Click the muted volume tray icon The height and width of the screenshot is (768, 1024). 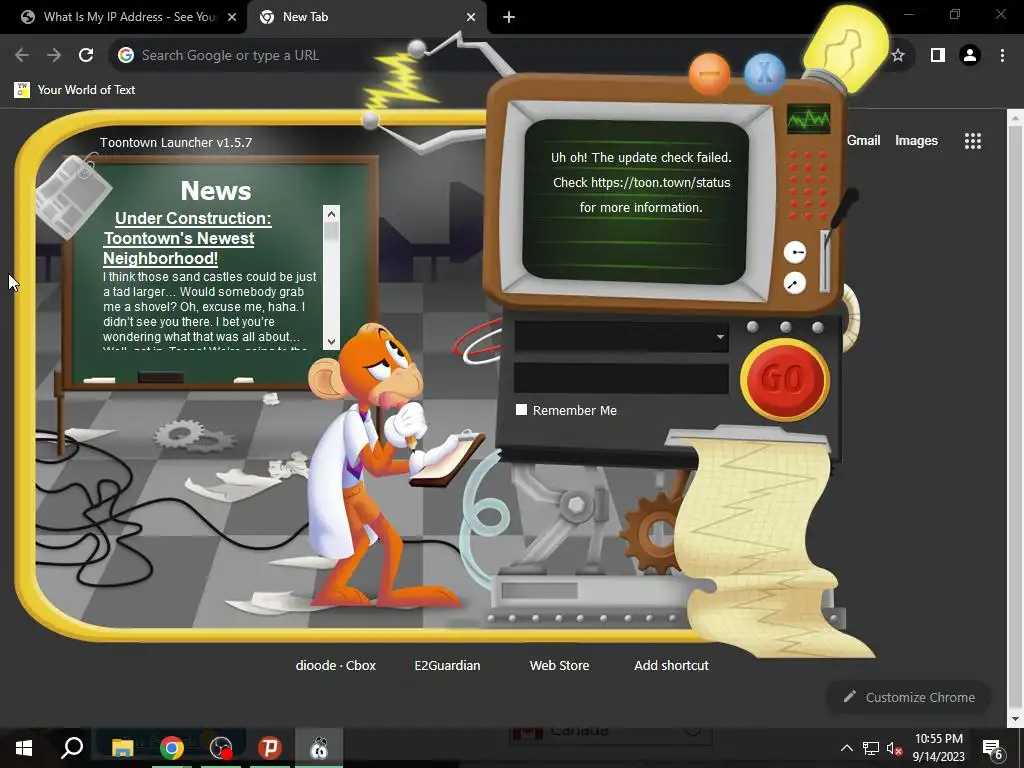[895, 748]
